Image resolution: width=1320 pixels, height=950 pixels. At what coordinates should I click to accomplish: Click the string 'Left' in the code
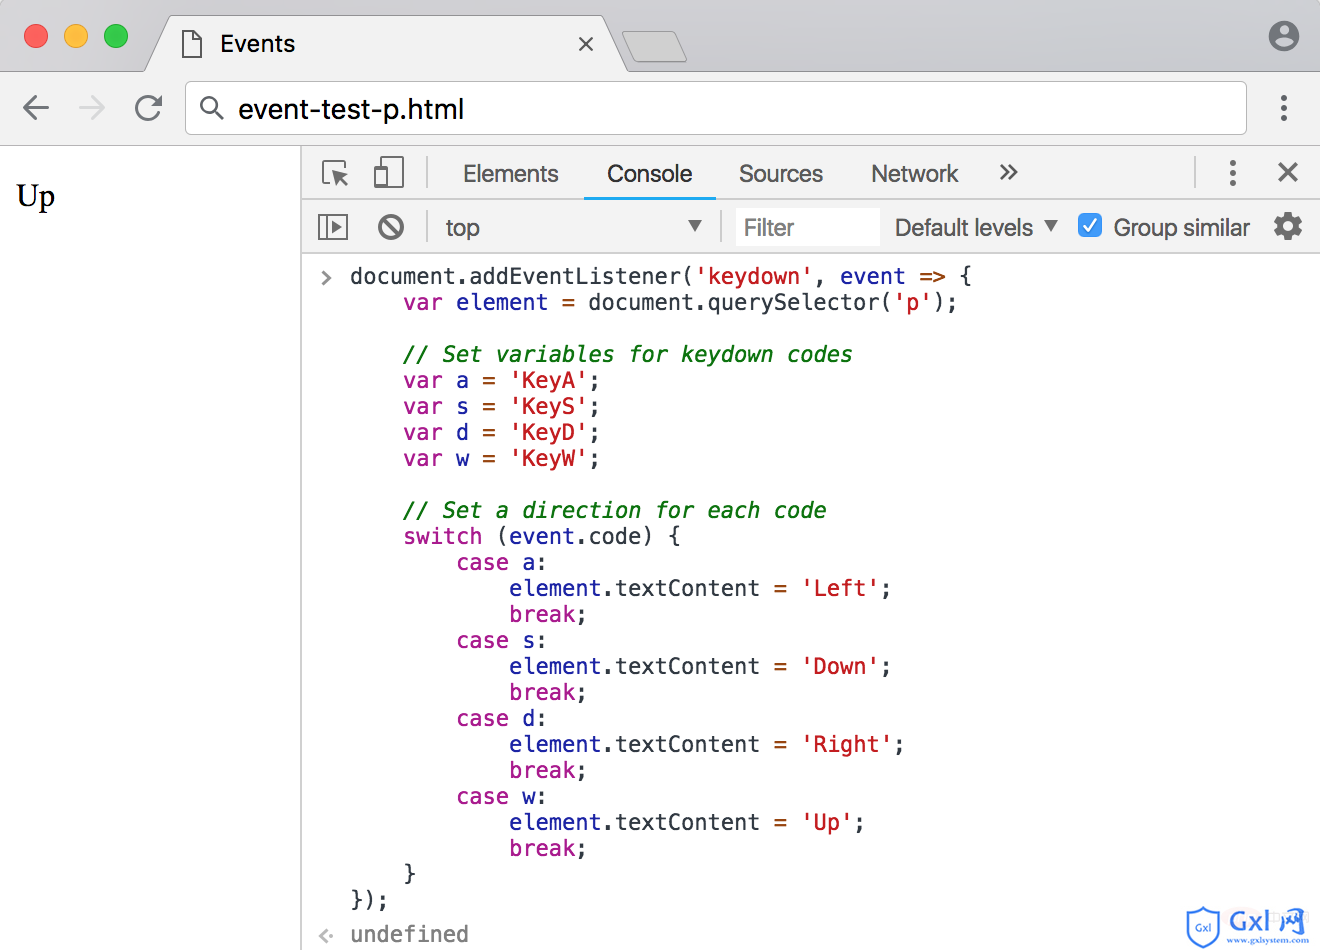840,588
